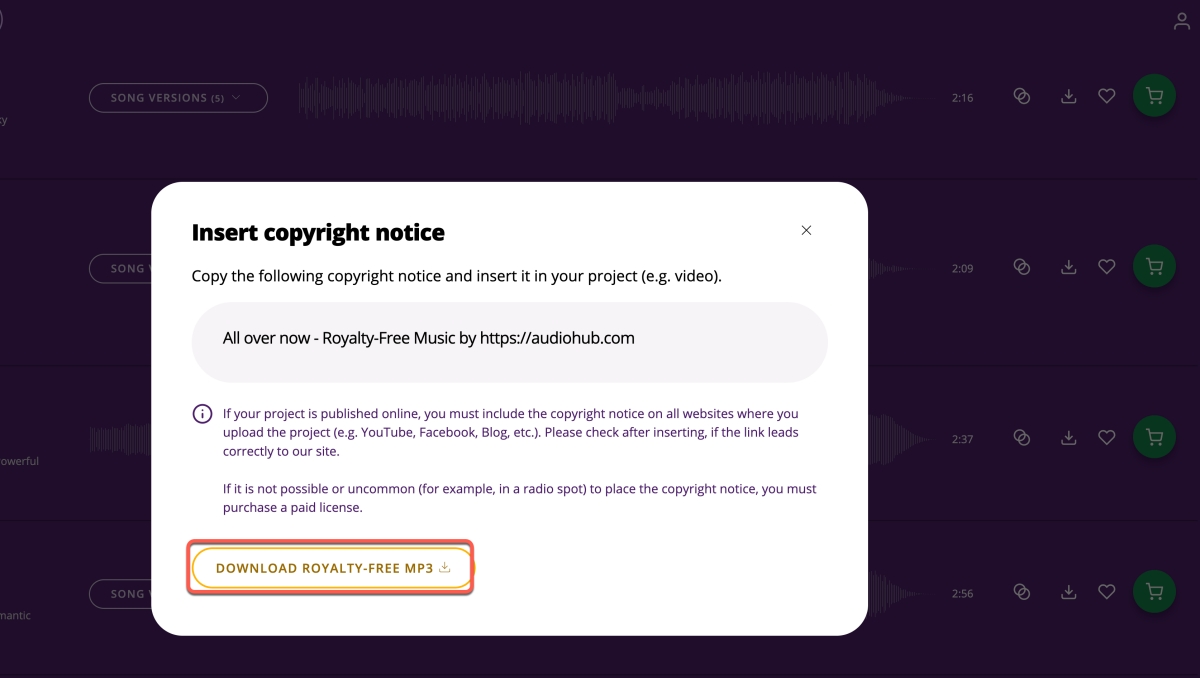Like the 2:09 track heart icon
The height and width of the screenshot is (678, 1200).
pyautogui.click(x=1106, y=268)
